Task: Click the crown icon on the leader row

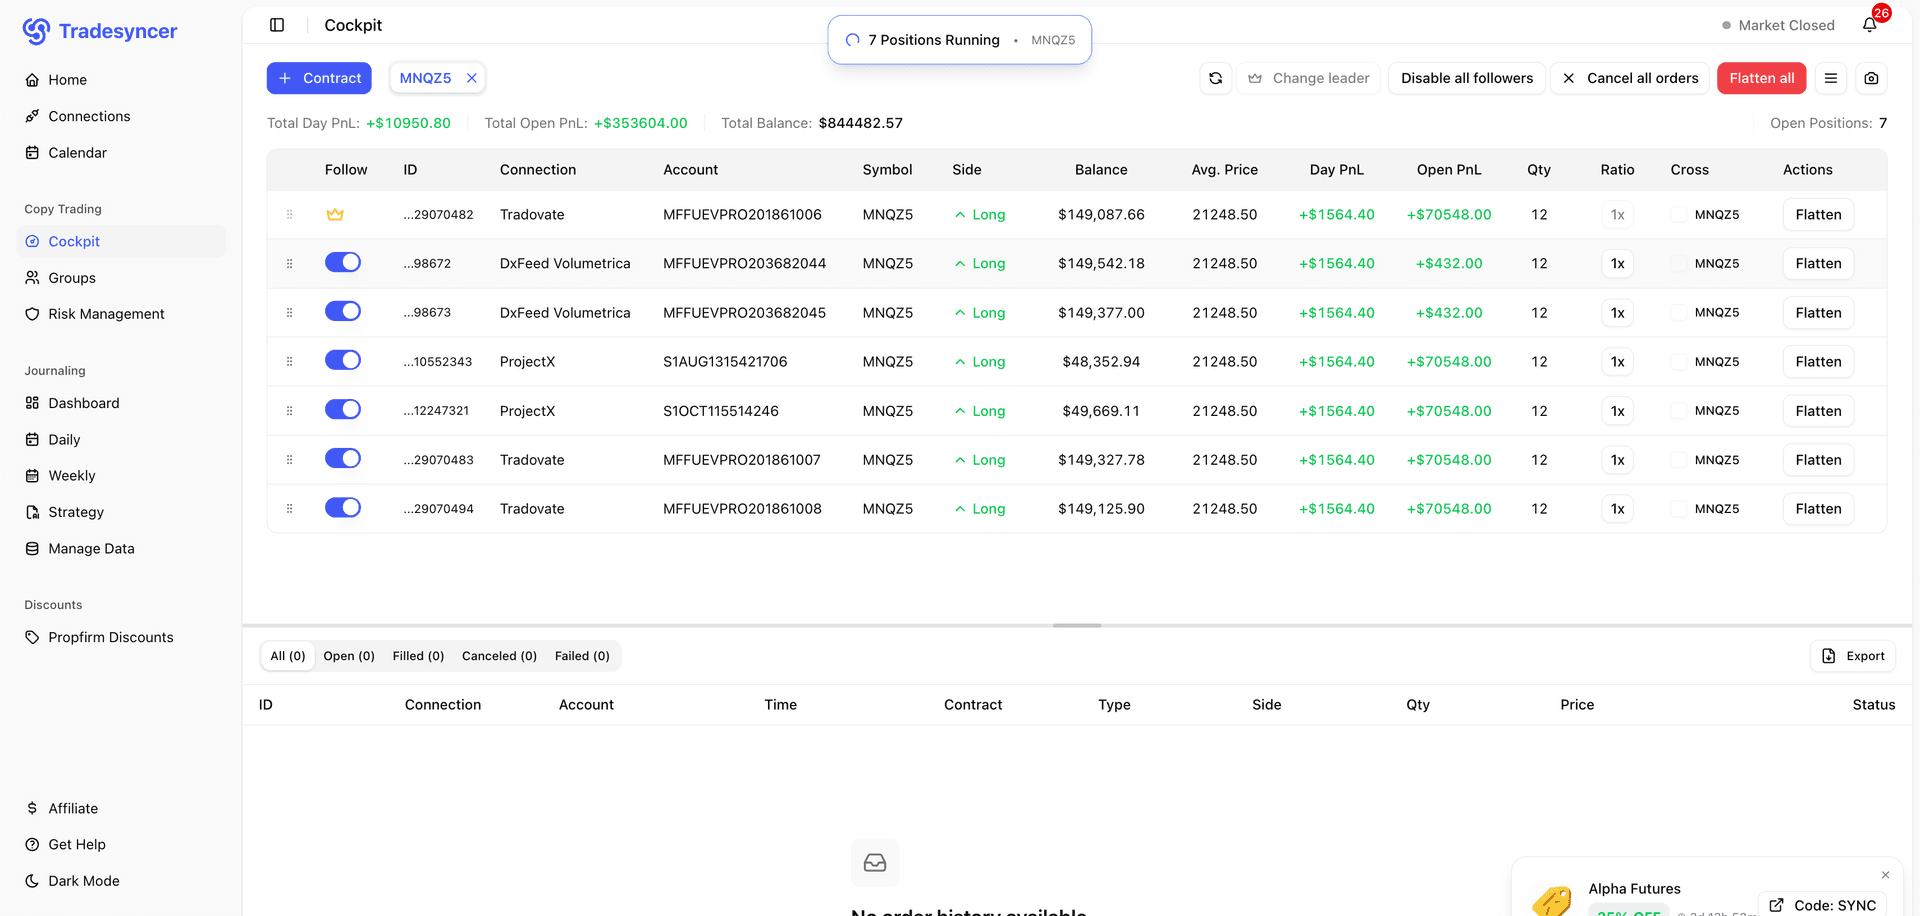Action: click(x=336, y=214)
